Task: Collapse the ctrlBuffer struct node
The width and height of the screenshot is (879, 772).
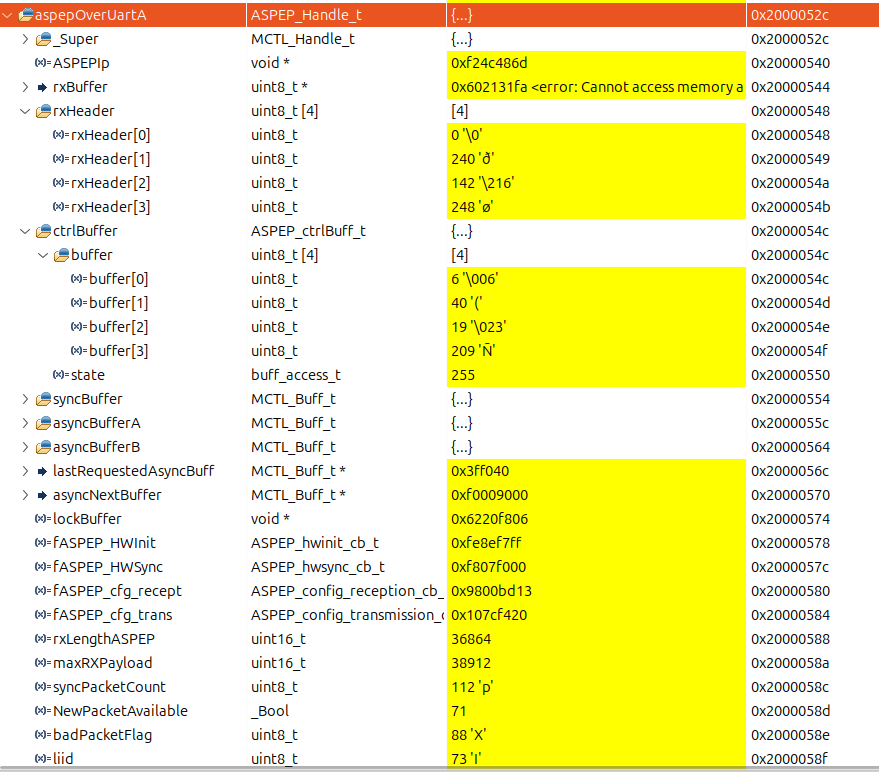Action: [x=25, y=231]
